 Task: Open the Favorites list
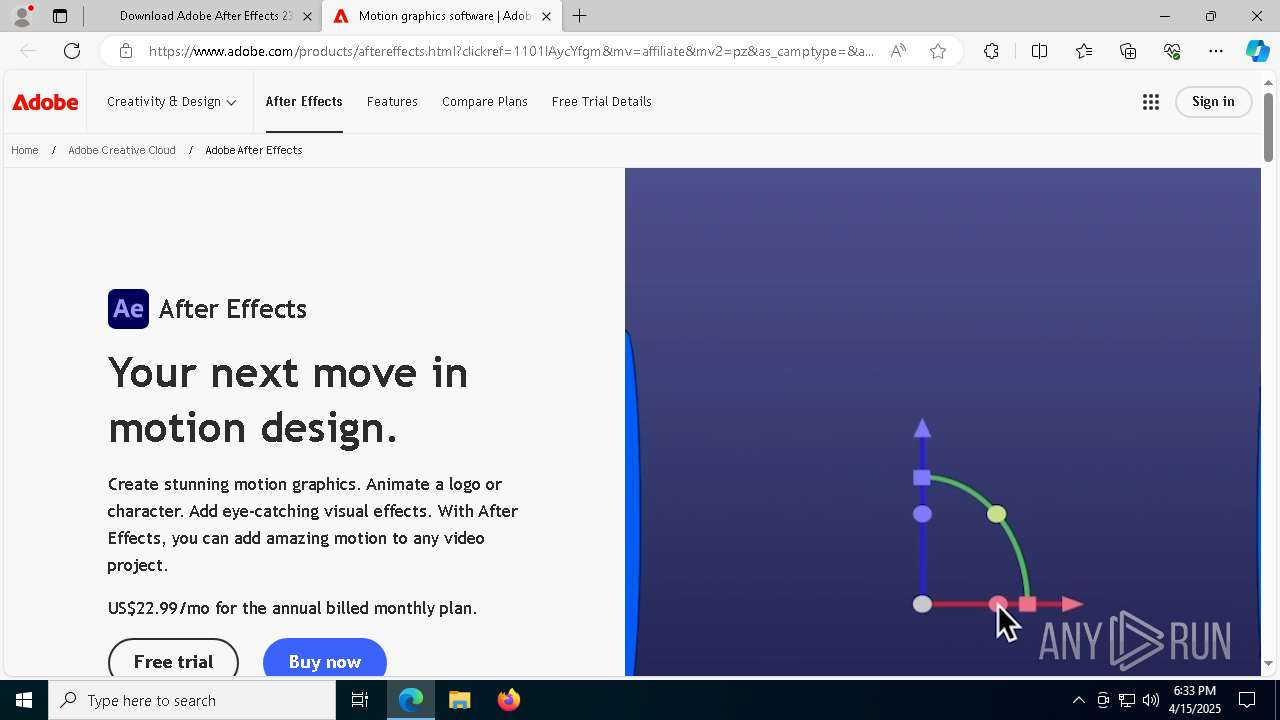[x=1084, y=51]
